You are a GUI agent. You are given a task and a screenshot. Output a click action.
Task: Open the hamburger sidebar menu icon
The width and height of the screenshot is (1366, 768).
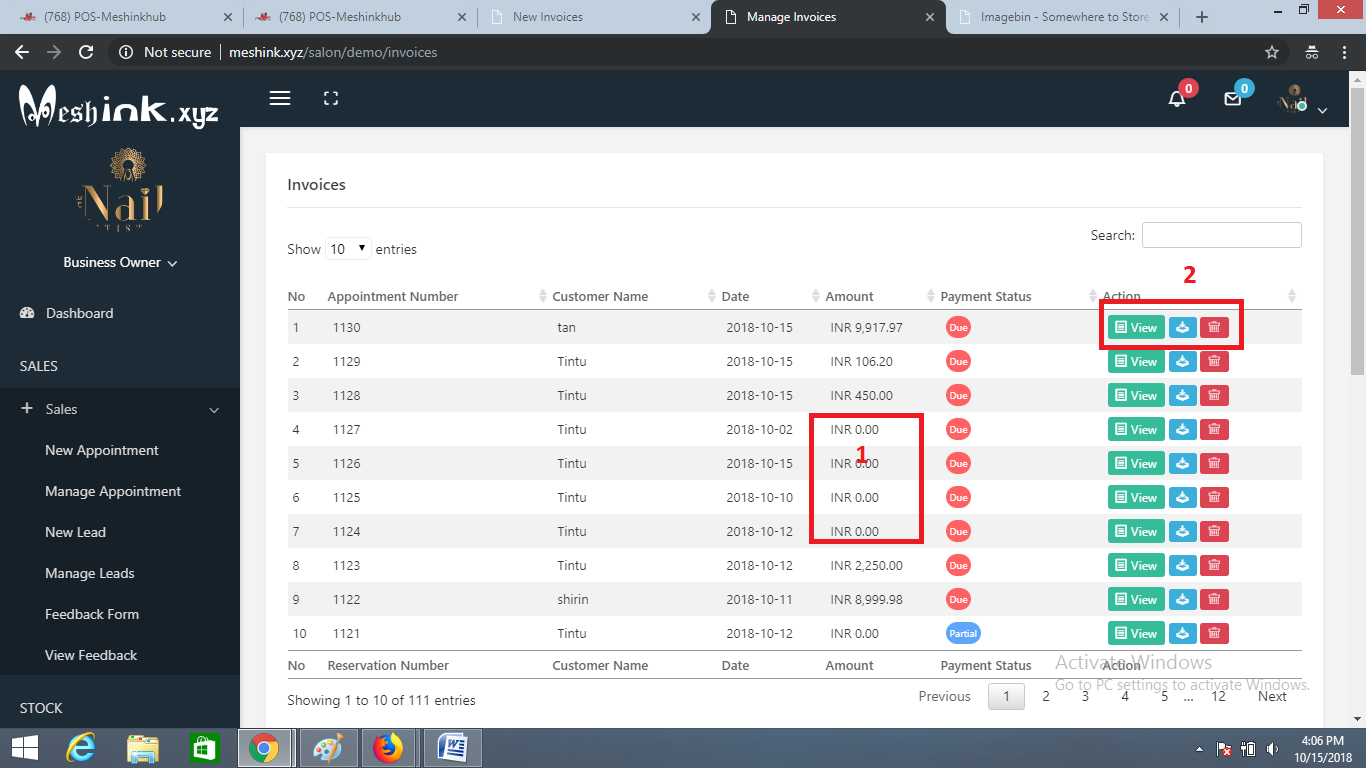pos(280,98)
